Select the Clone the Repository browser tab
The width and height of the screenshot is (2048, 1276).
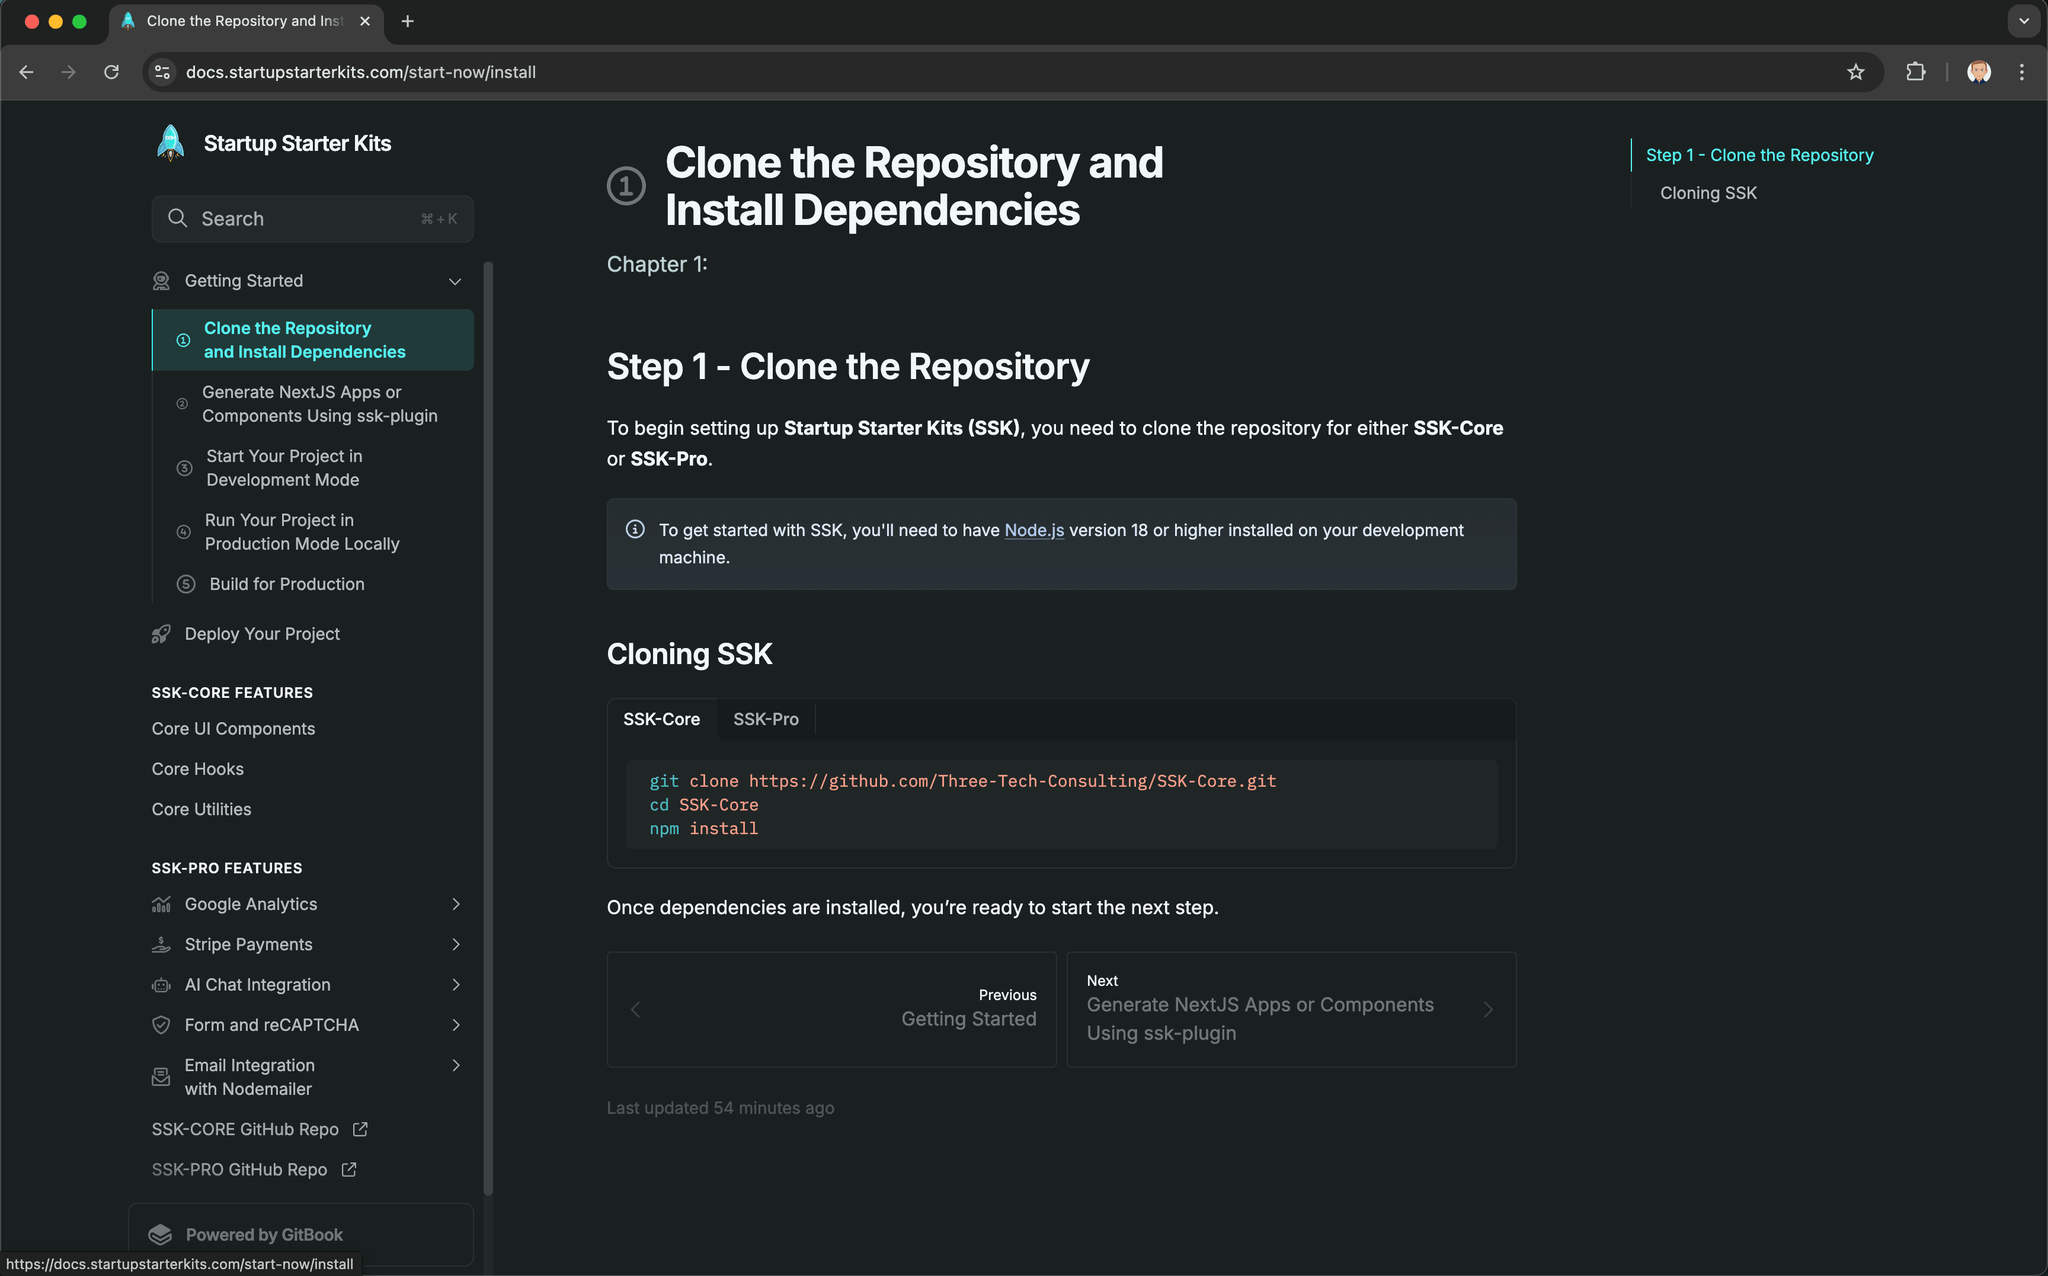245,21
